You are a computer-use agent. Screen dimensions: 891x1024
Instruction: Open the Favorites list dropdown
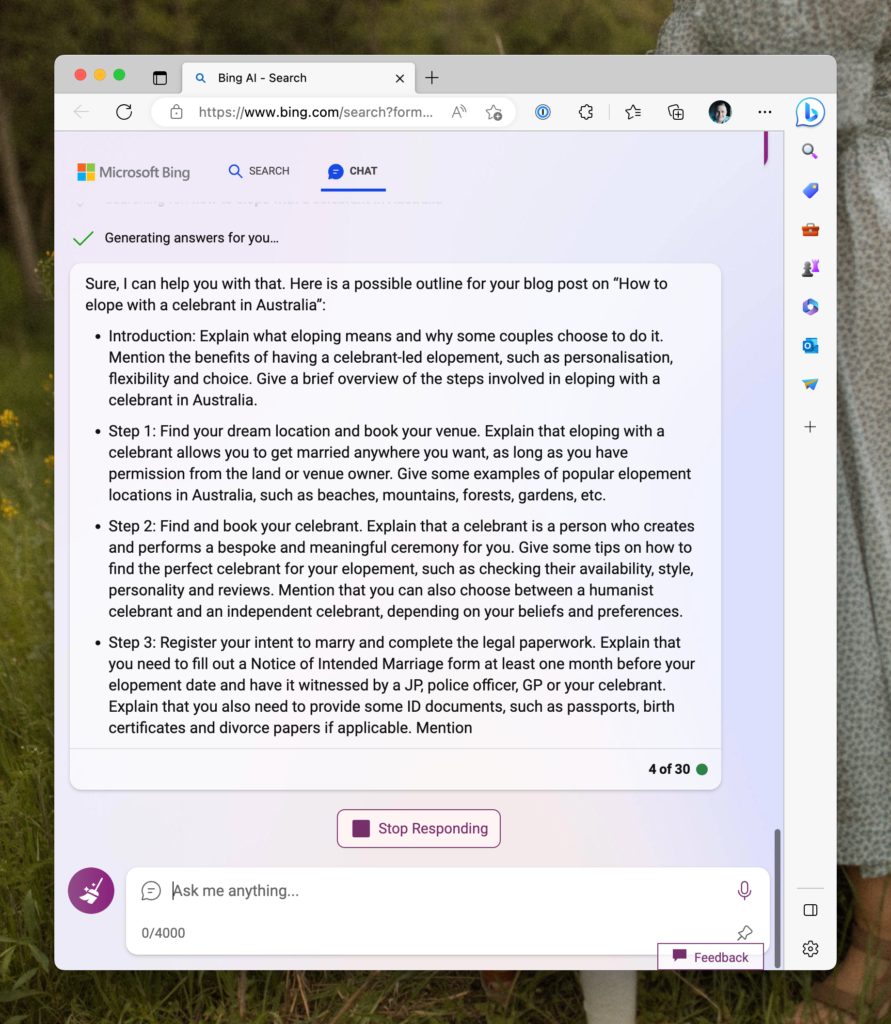click(x=633, y=112)
